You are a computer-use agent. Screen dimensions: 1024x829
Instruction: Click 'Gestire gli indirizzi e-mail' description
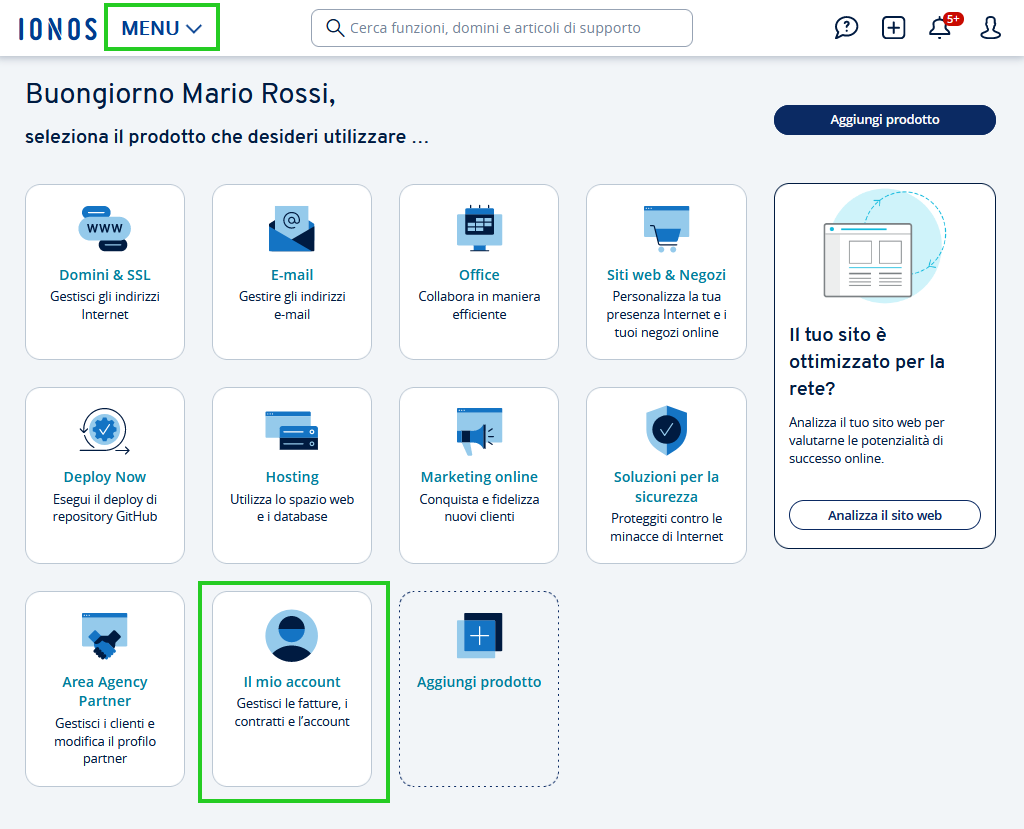(292, 306)
